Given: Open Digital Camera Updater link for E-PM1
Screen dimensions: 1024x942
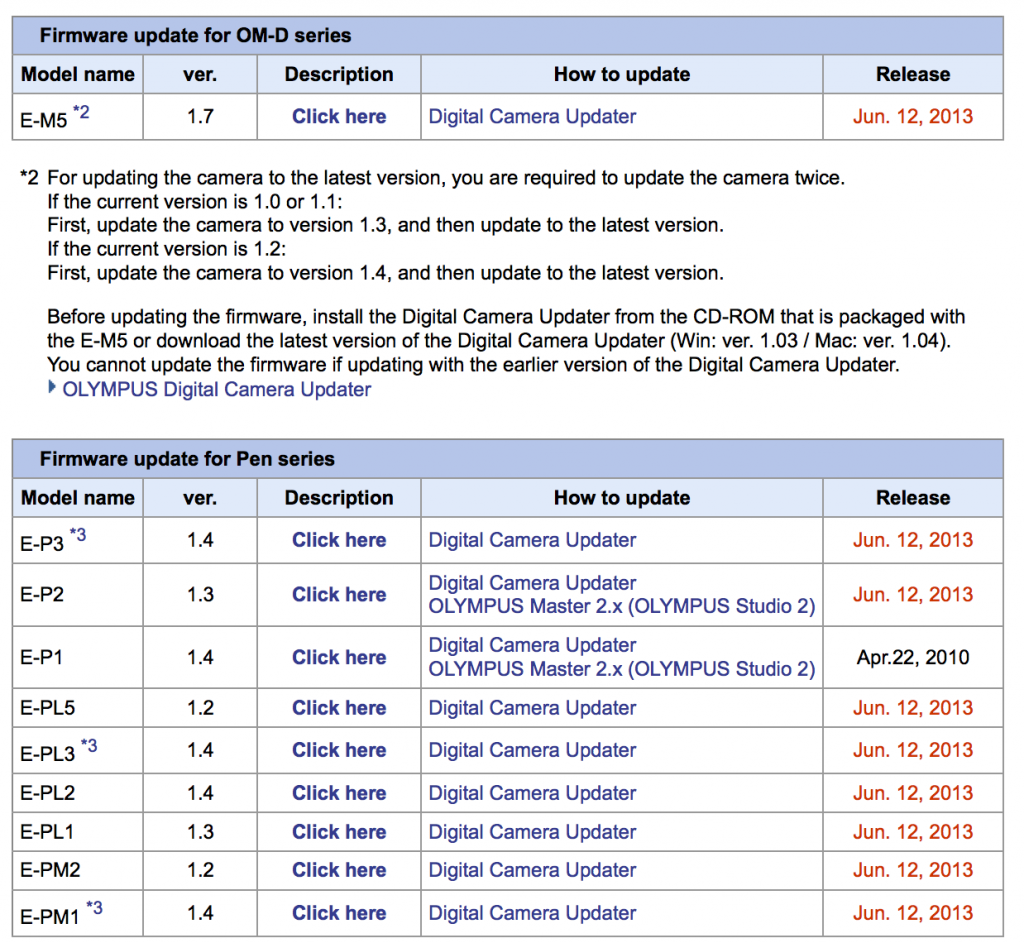Looking at the screenshot, I should coord(532,913).
